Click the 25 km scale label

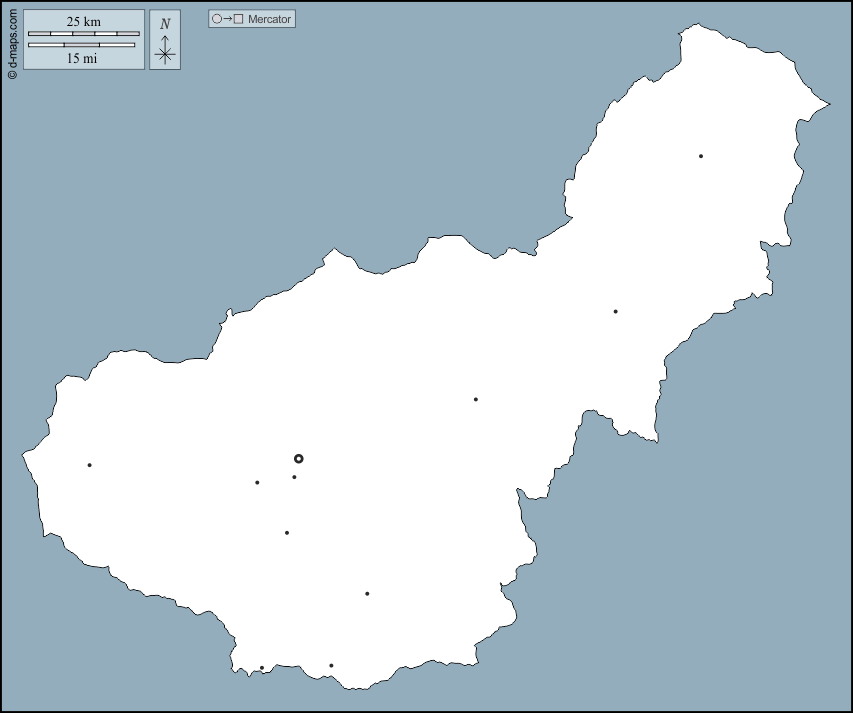[x=83, y=21]
